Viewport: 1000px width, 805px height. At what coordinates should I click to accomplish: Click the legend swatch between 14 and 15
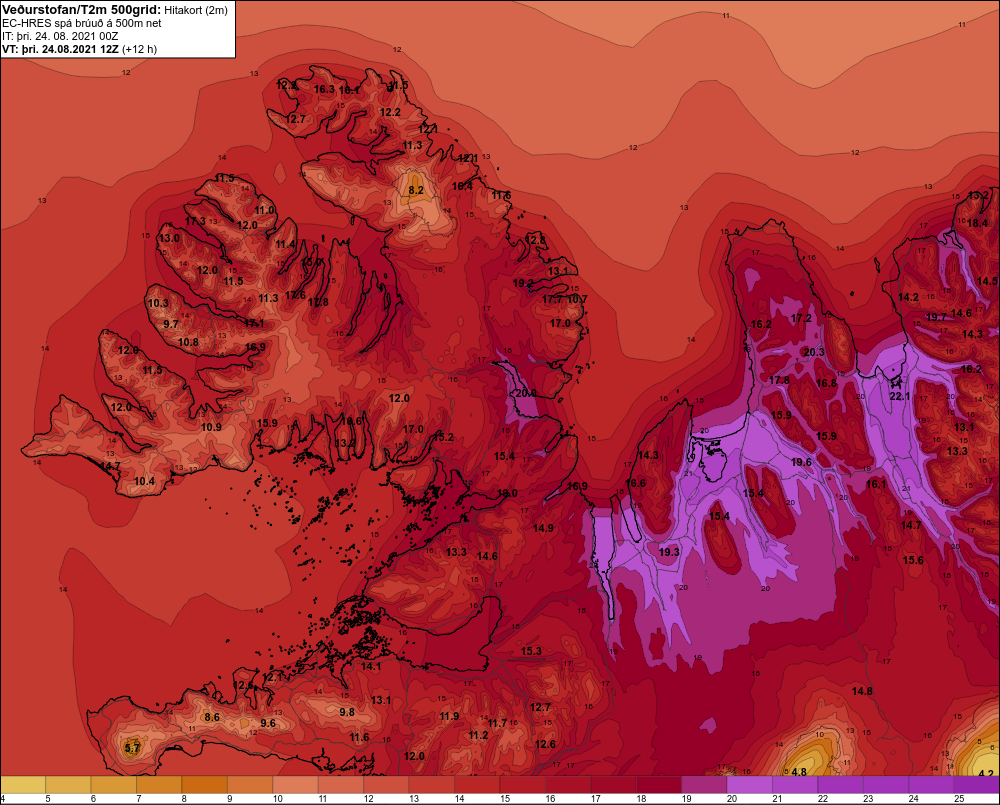click(477, 785)
